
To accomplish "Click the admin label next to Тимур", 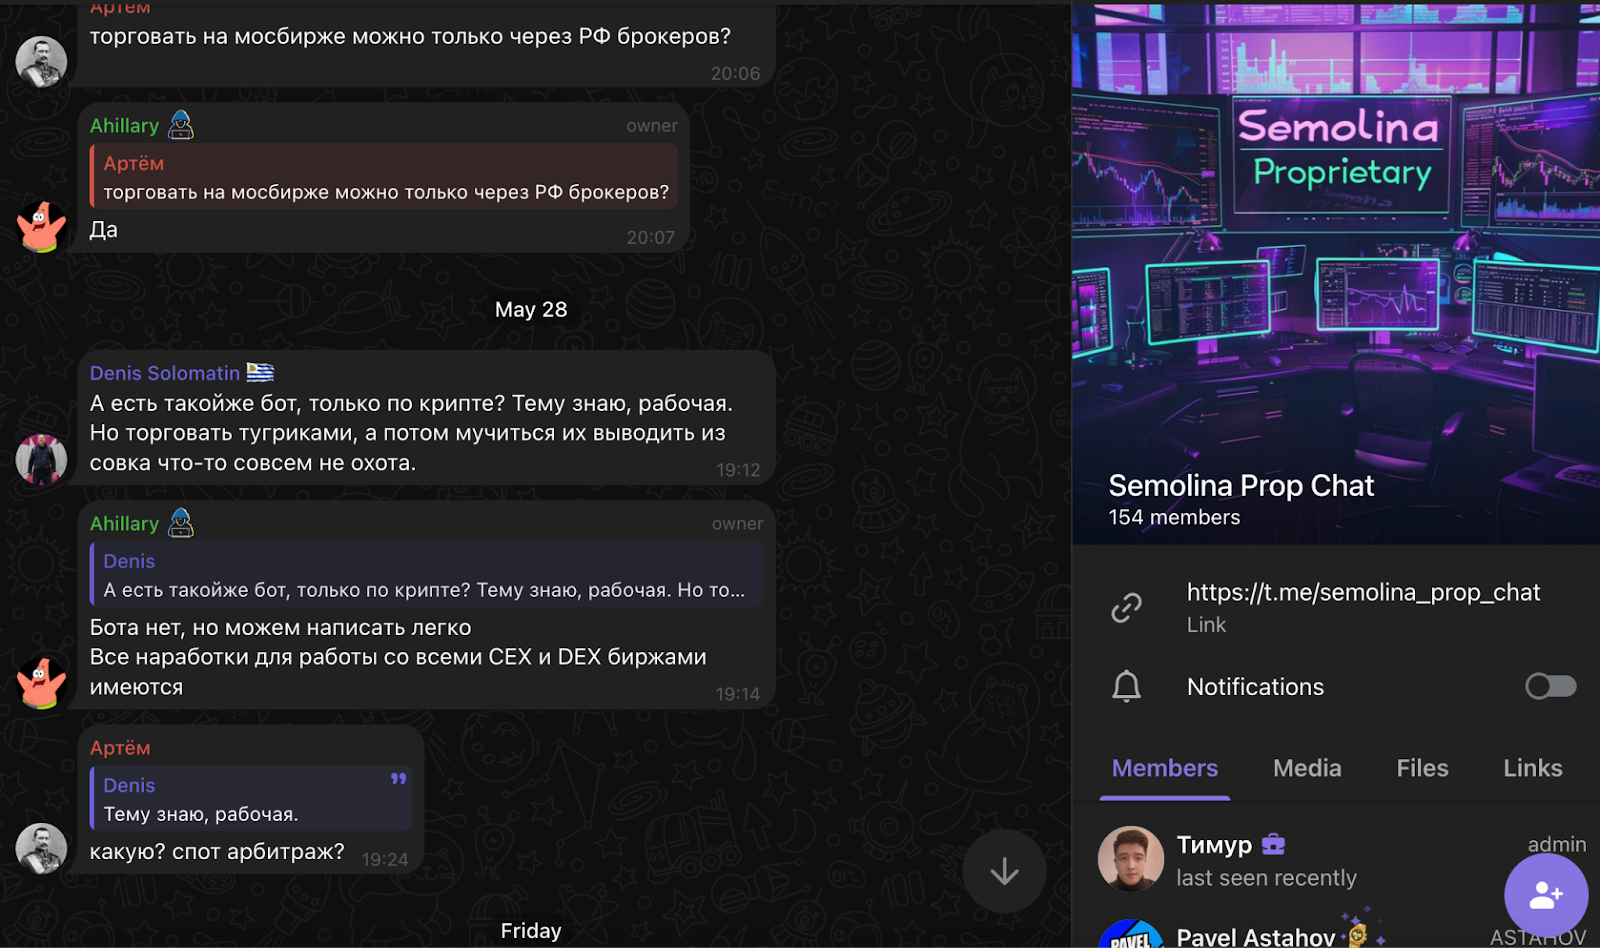I will (x=1557, y=845).
